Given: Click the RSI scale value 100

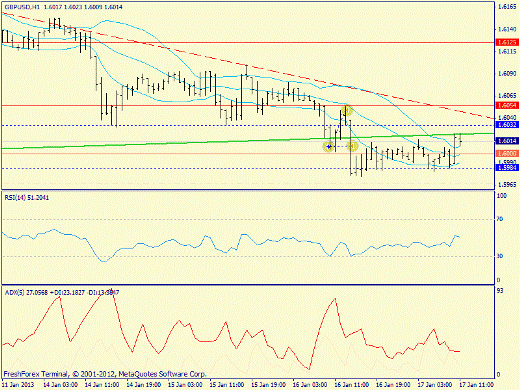Looking at the screenshot, I should [x=502, y=196].
